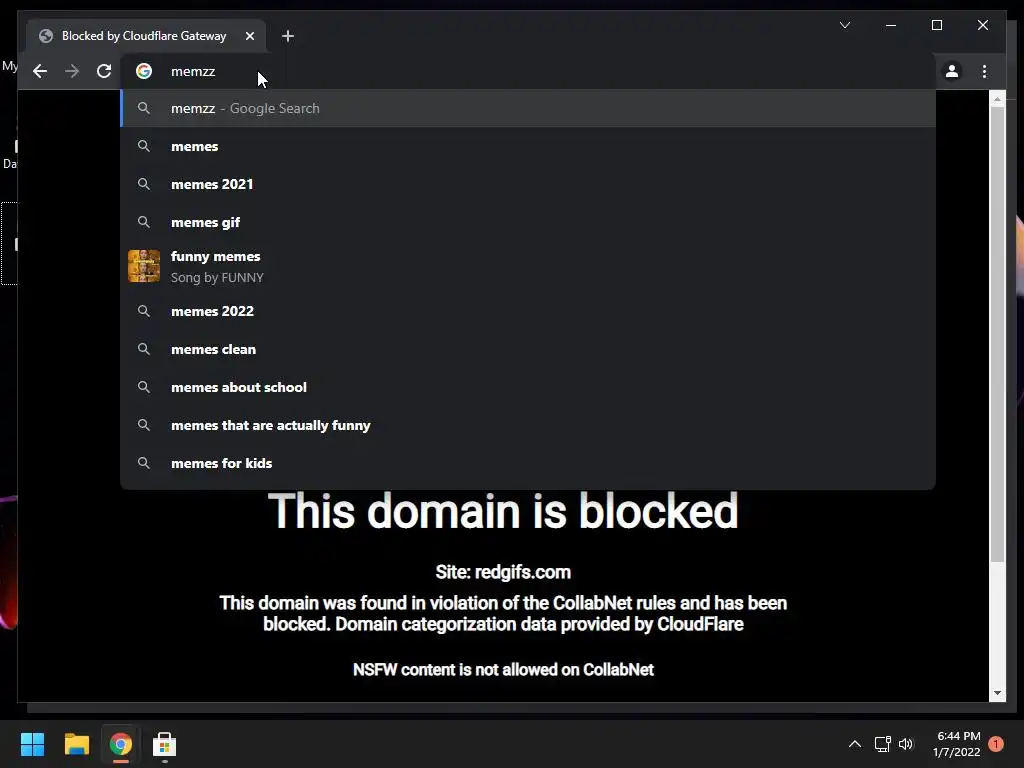
Task: Click the address bar containing memzz
Action: 529,71
